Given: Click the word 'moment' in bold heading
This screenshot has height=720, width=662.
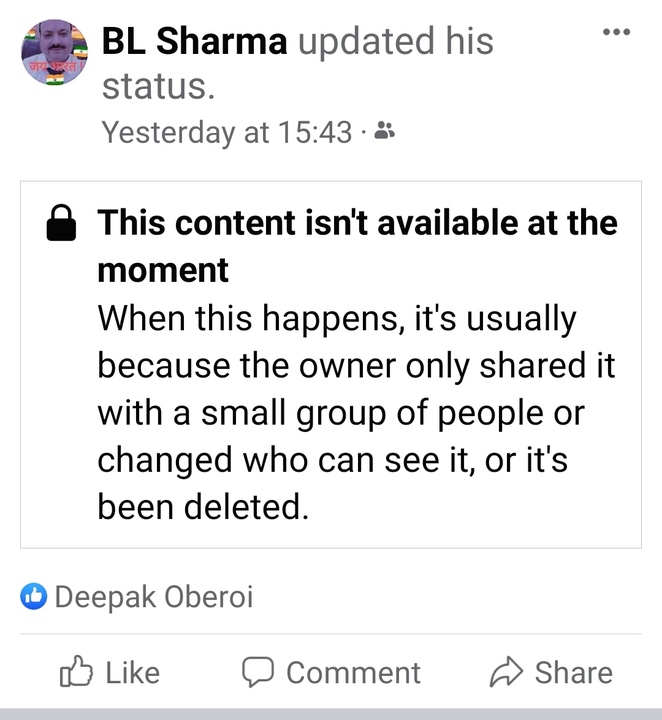Looking at the screenshot, I should (163, 270).
